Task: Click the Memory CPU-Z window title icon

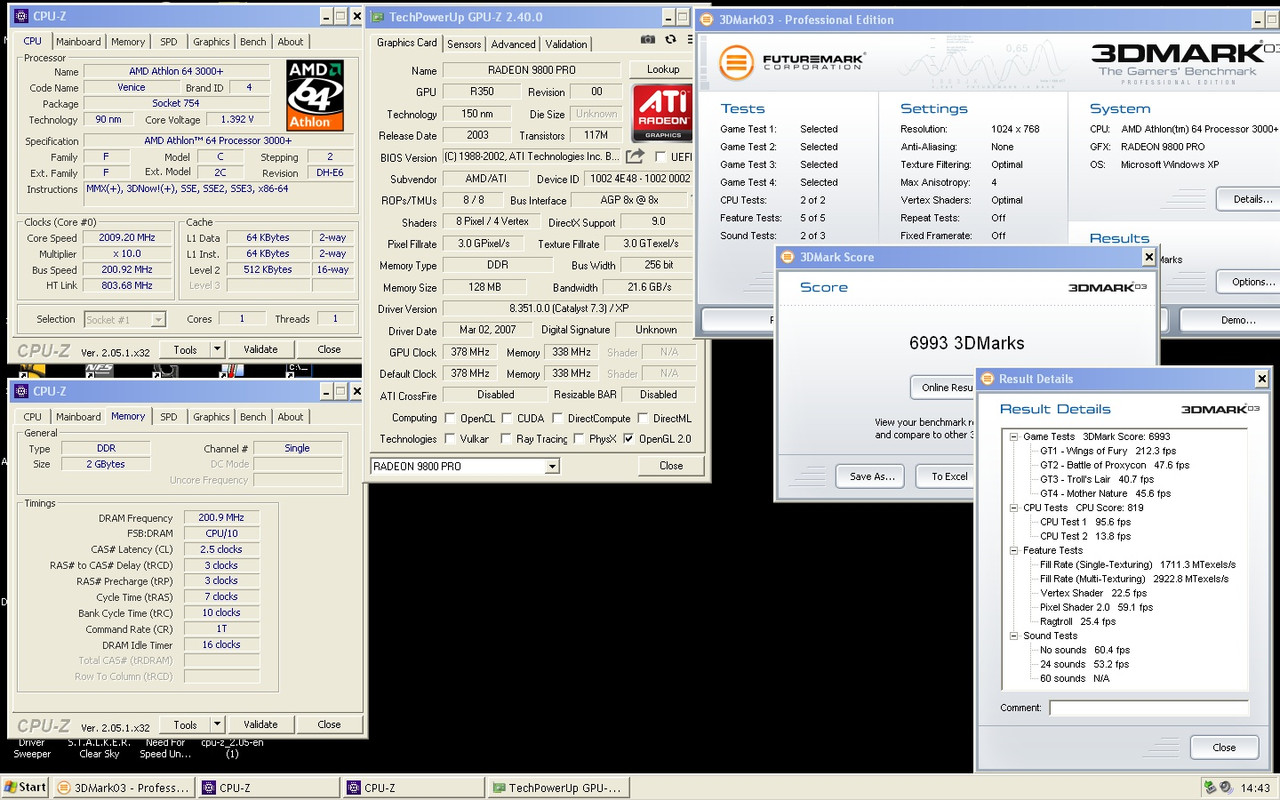Action: [20, 391]
